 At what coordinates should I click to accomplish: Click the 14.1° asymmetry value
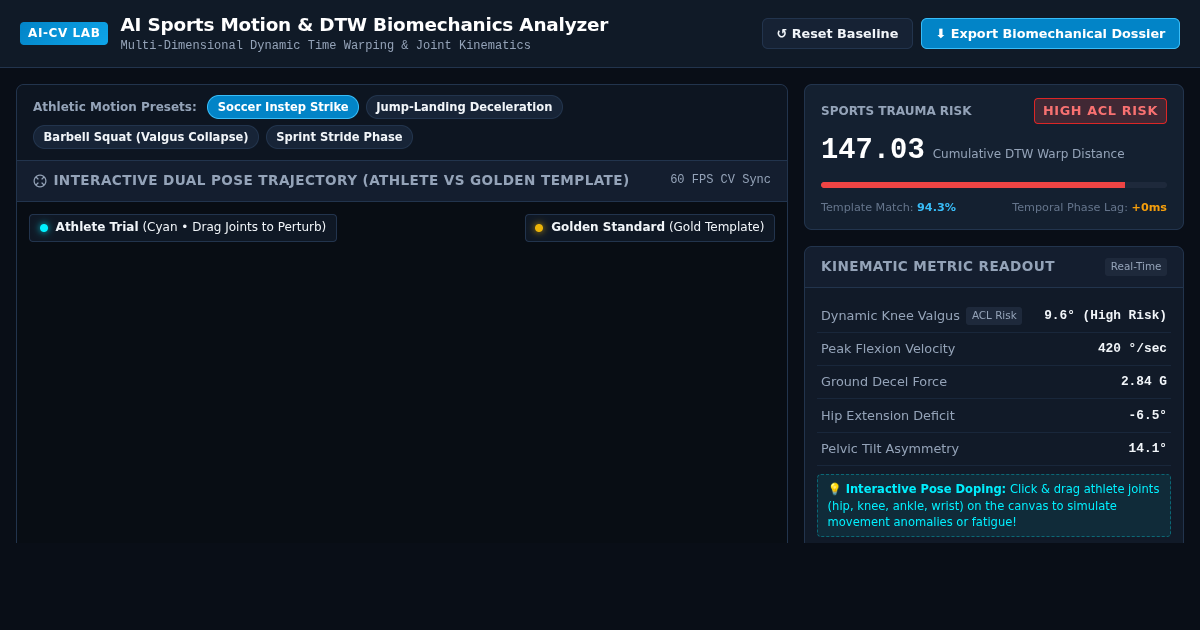[1148, 449]
